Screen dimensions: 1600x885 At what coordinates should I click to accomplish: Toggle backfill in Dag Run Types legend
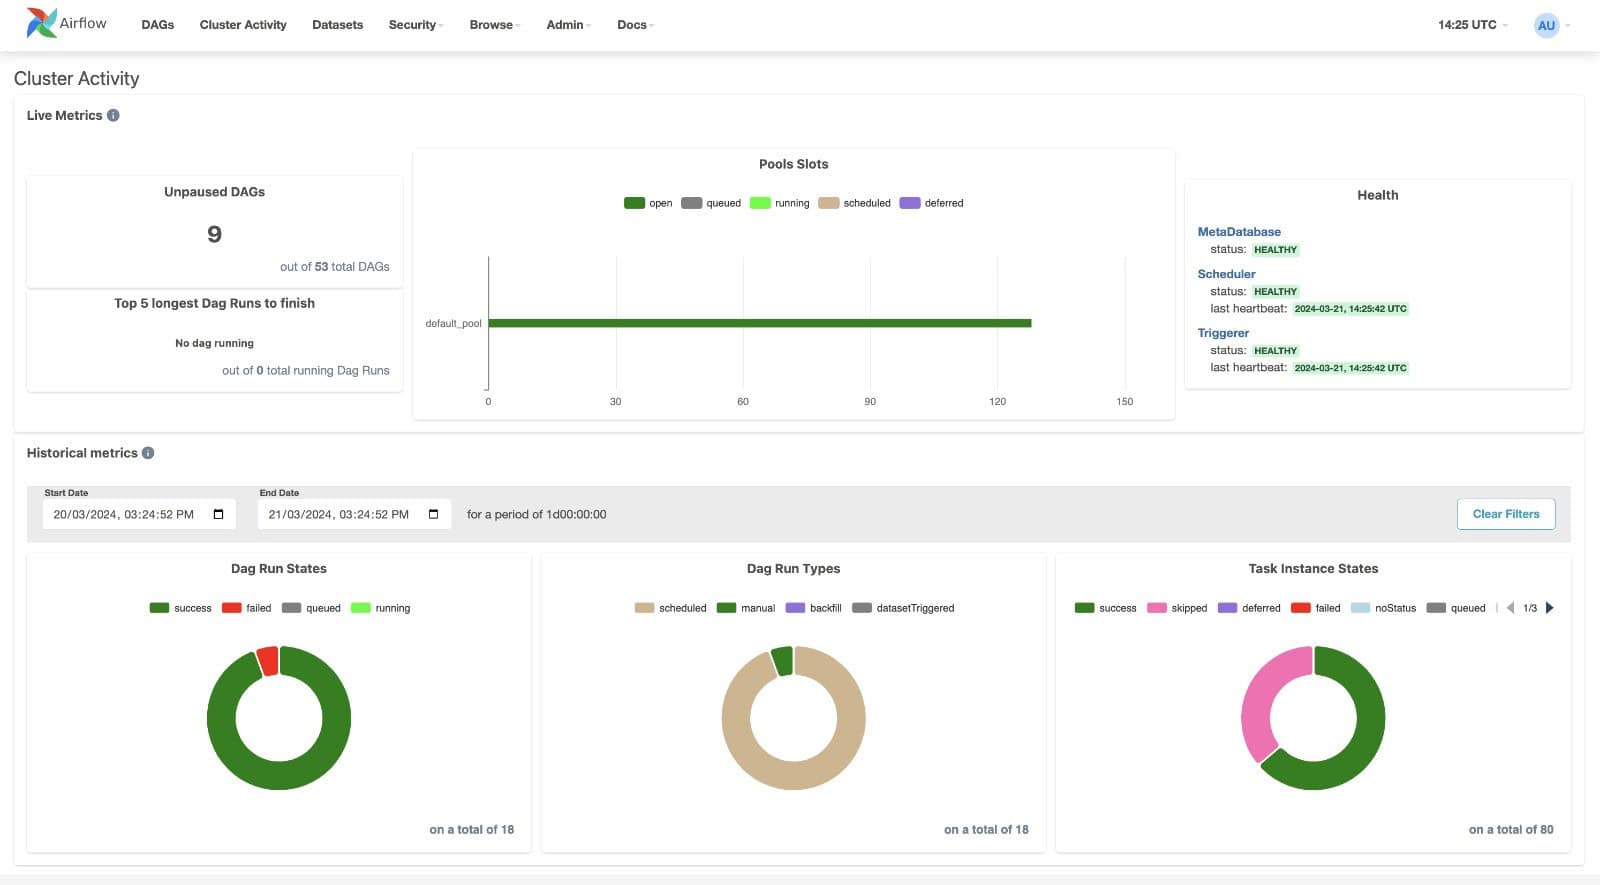[x=814, y=608]
